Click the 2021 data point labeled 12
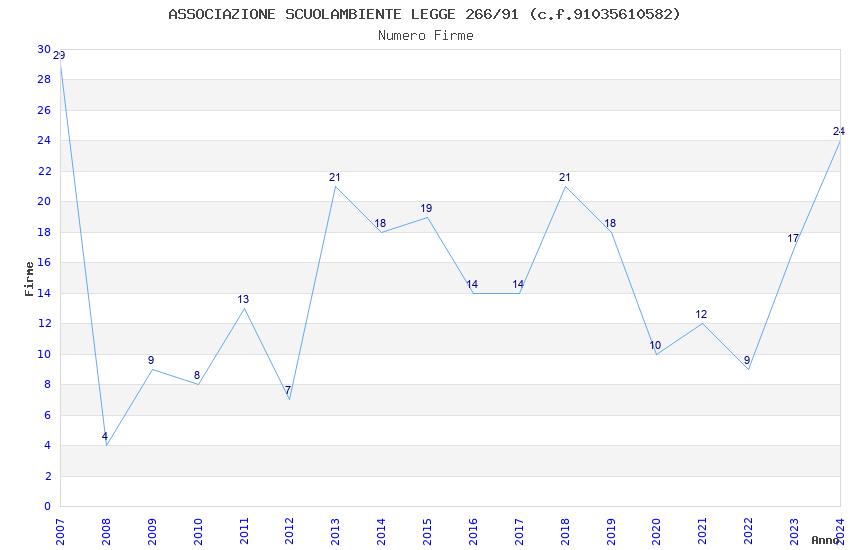Viewport: 850px width, 550px height. pos(703,323)
